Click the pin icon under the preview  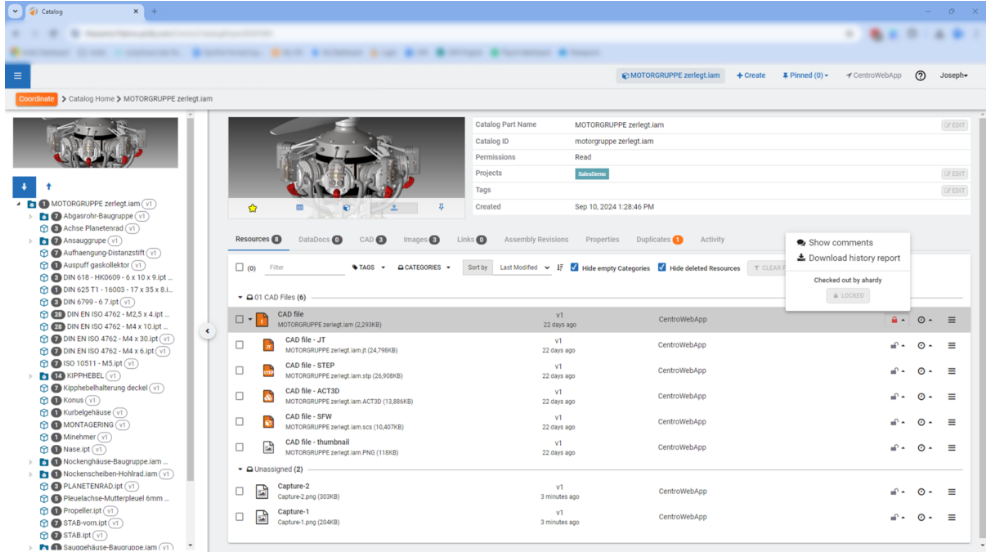coord(441,207)
